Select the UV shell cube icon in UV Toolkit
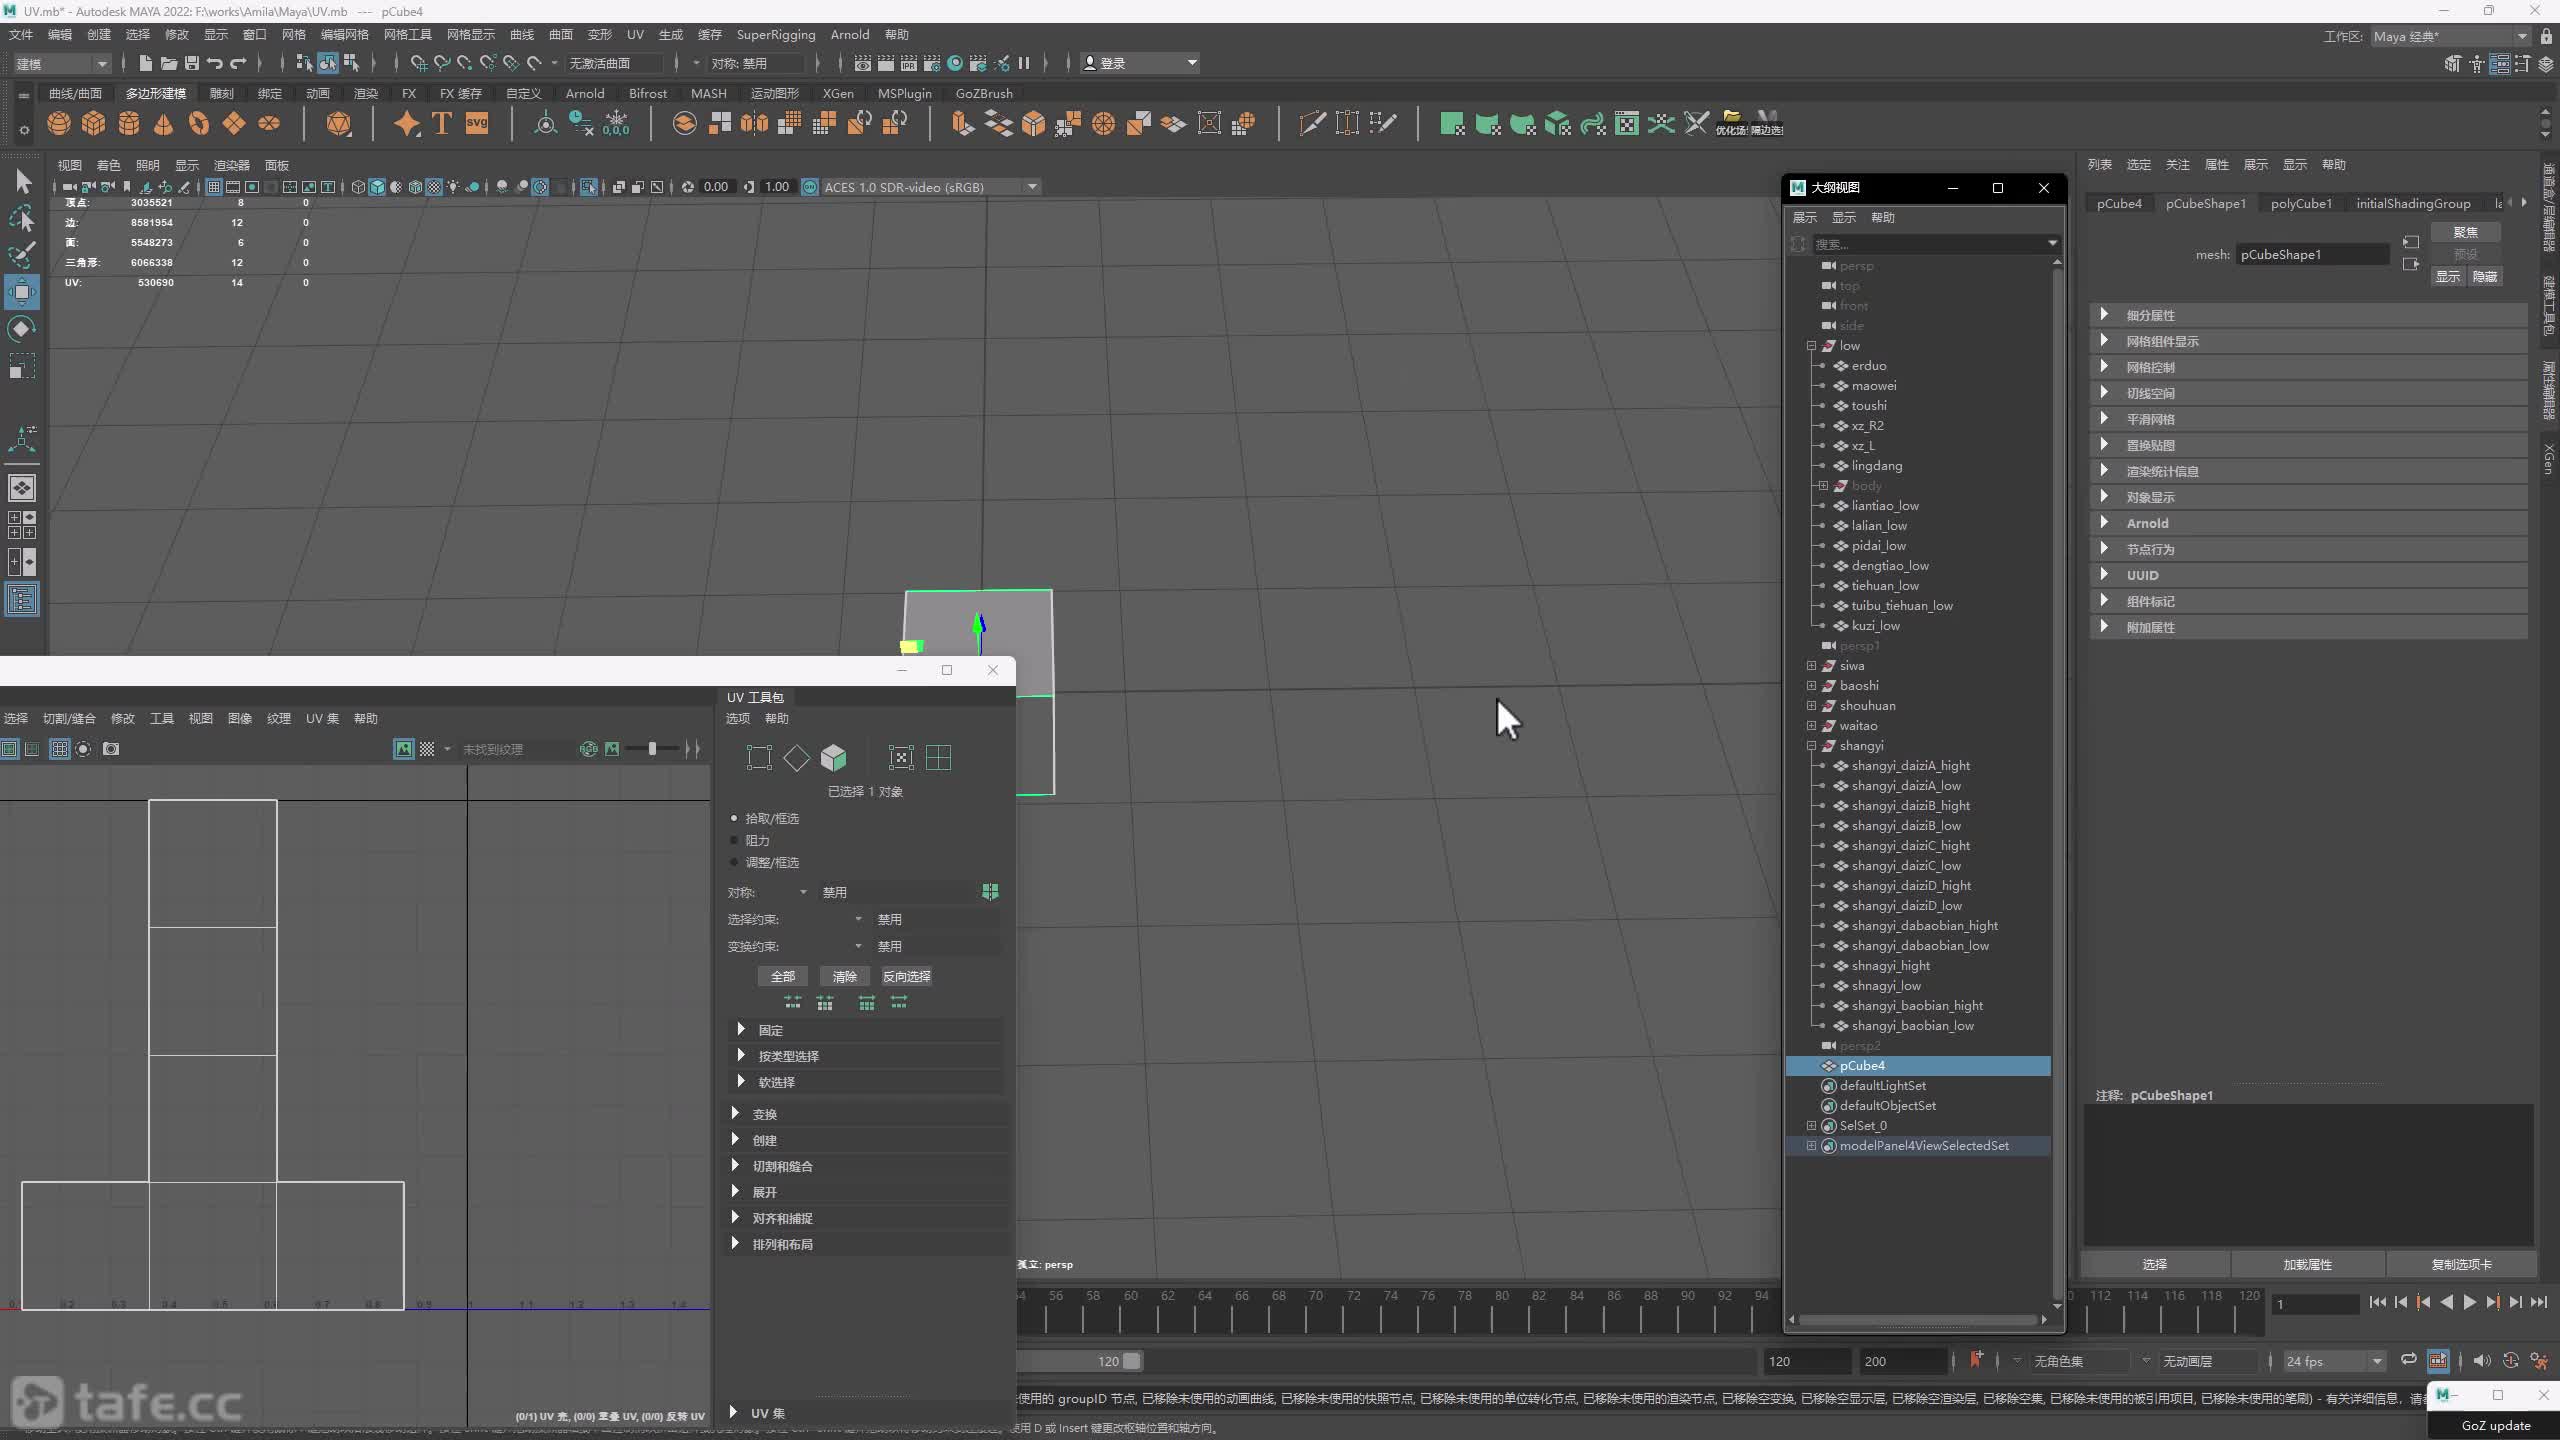This screenshot has height=1440, width=2560. coord(833,758)
